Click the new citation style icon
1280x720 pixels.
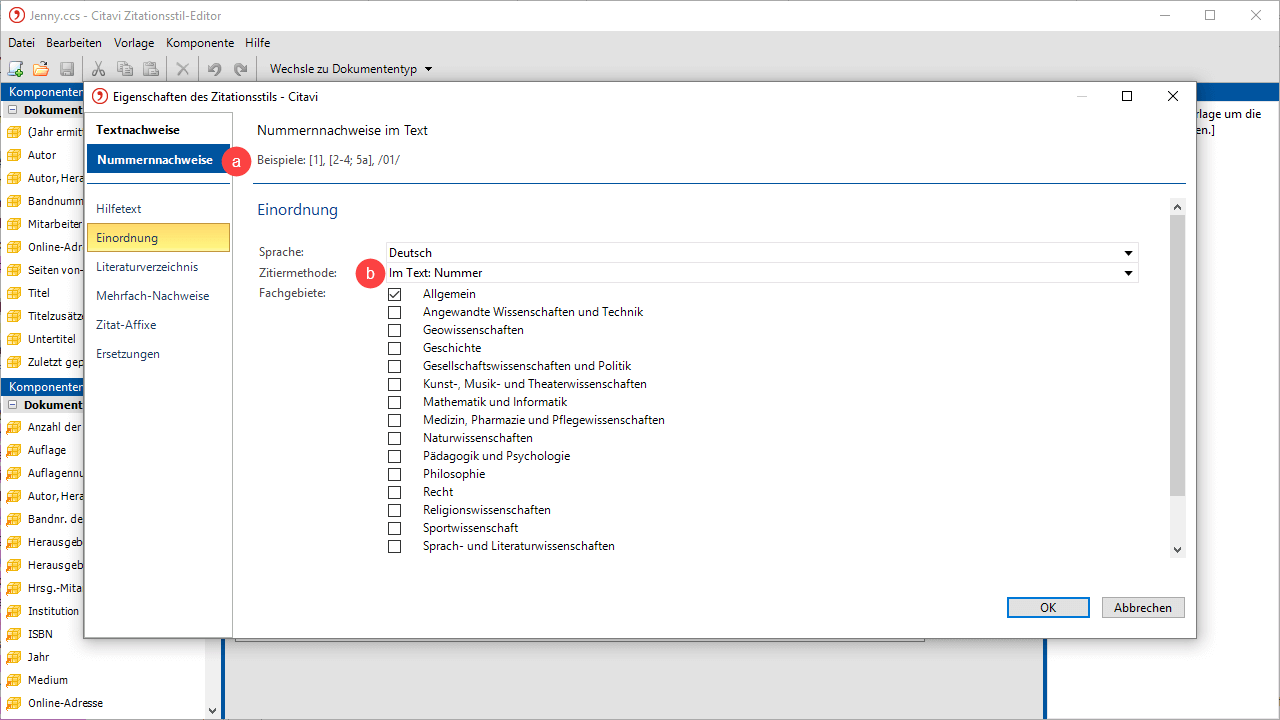pyautogui.click(x=15, y=69)
